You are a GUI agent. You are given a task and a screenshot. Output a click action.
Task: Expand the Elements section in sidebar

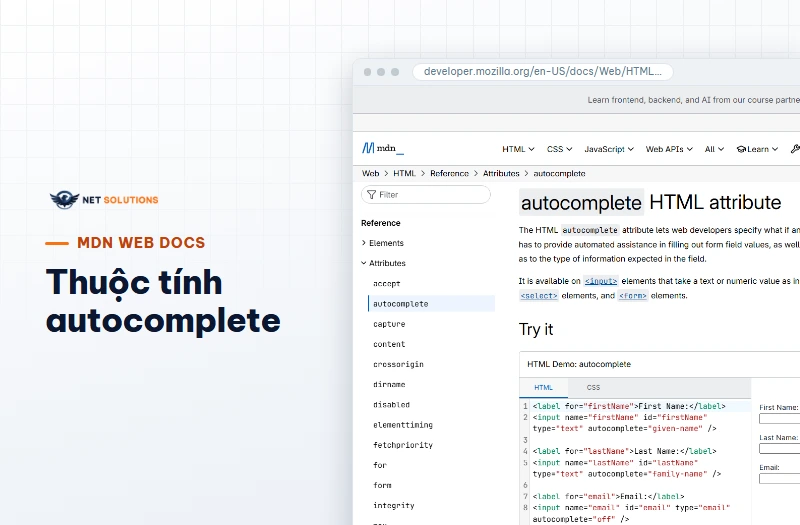382,243
